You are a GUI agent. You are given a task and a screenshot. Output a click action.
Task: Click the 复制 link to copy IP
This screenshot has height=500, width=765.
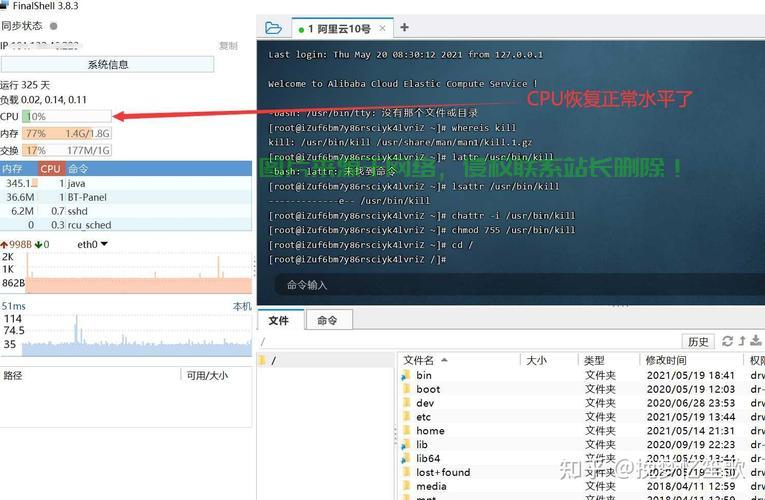(228, 45)
